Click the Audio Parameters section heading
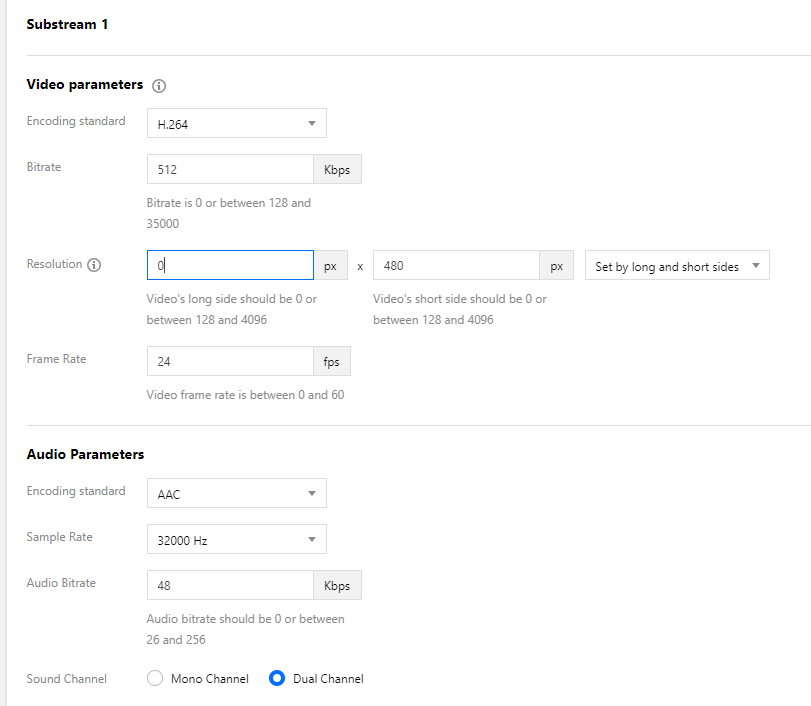This screenshot has height=706, width=811. 85,454
